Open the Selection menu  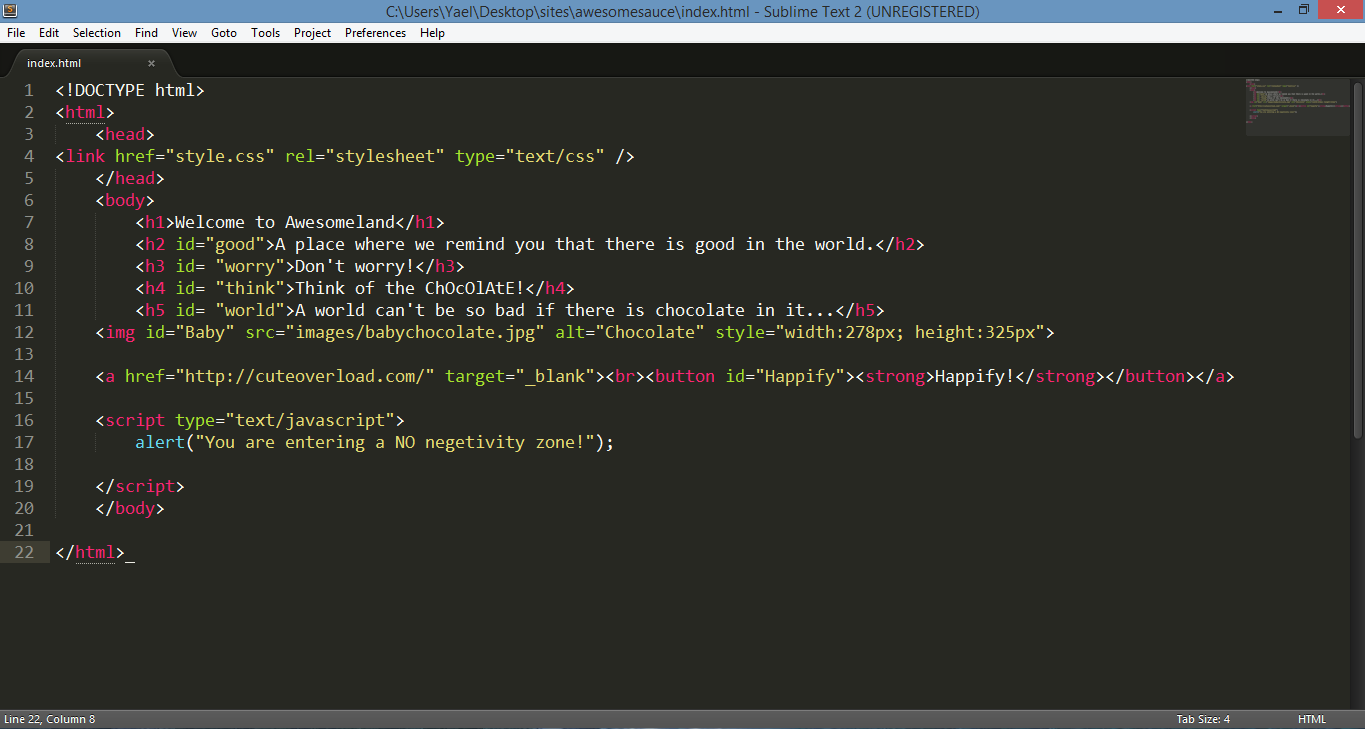pos(97,33)
